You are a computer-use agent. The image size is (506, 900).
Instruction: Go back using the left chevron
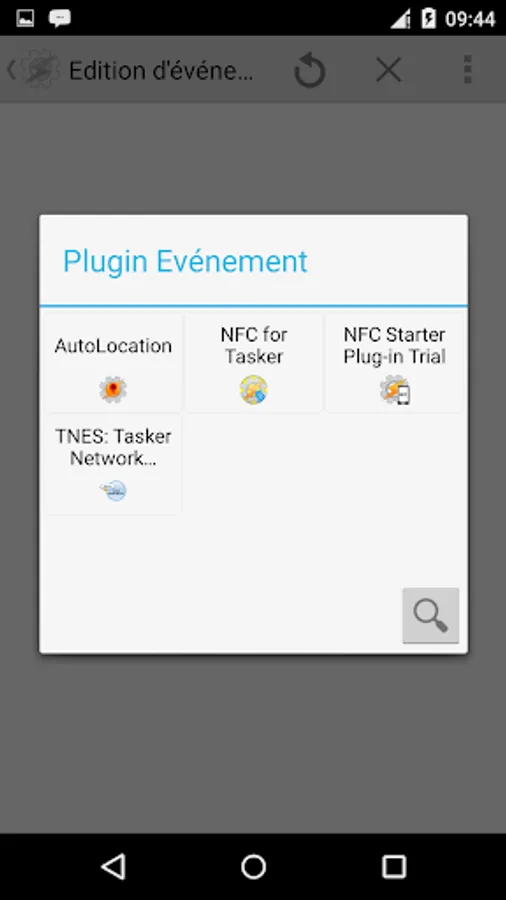pos(11,70)
